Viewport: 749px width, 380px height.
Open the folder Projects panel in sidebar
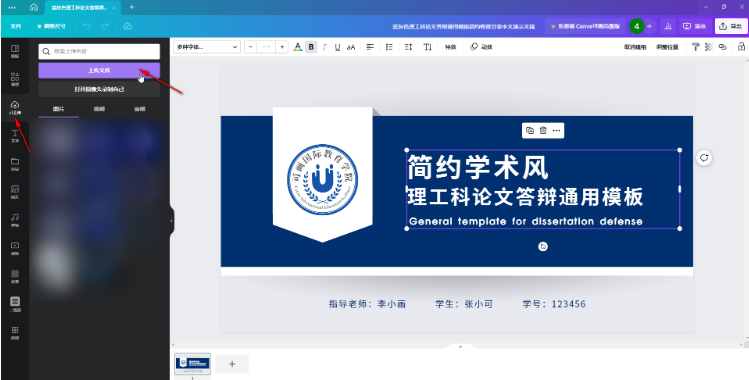point(15,164)
